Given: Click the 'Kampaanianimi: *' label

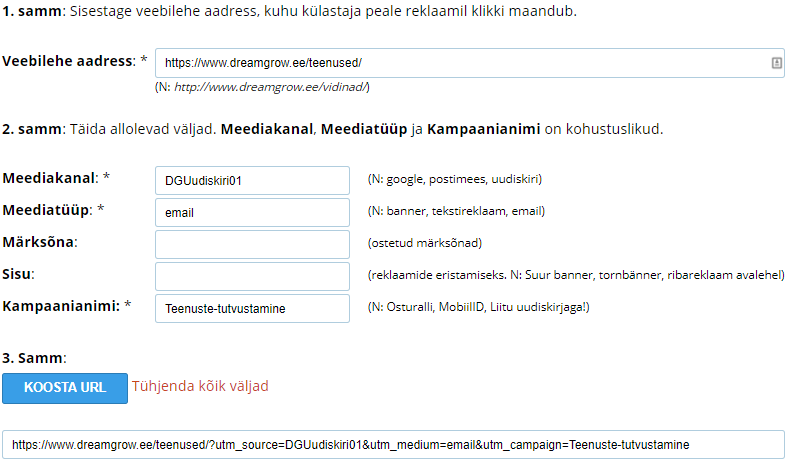Looking at the screenshot, I should tap(66, 306).
